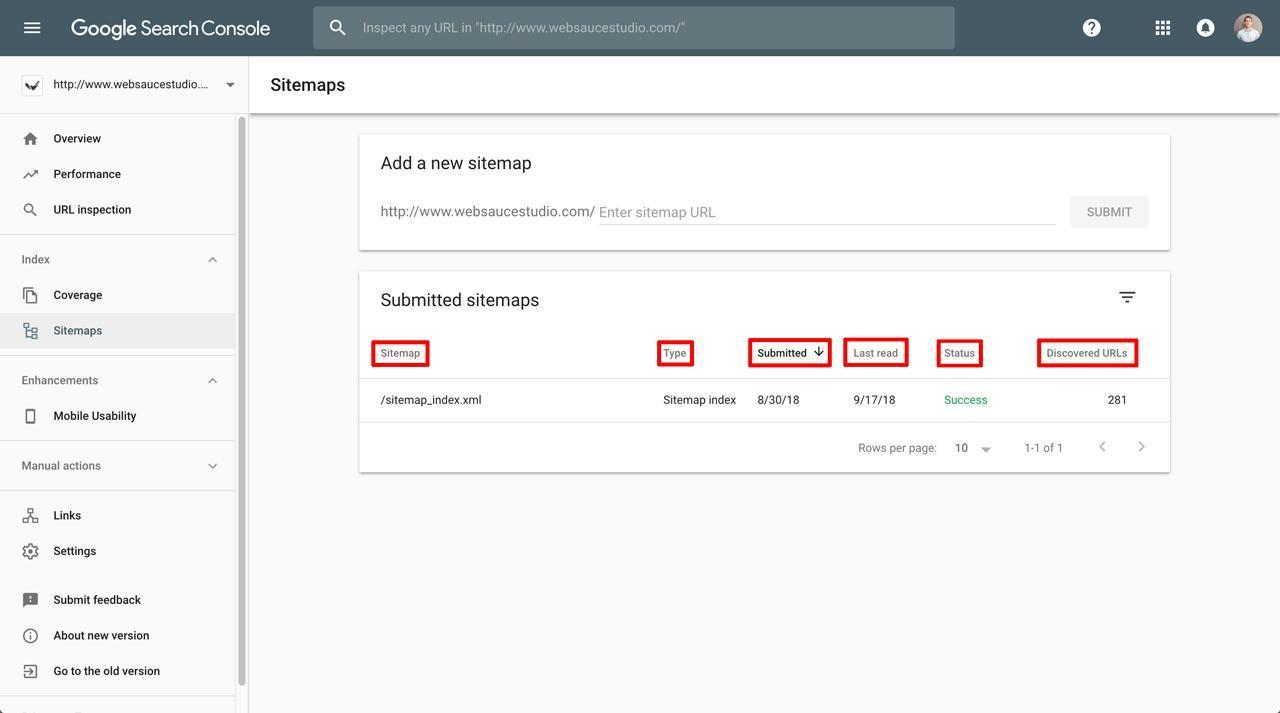Click the Overview home icon
The width and height of the screenshot is (1280, 713).
[30, 139]
